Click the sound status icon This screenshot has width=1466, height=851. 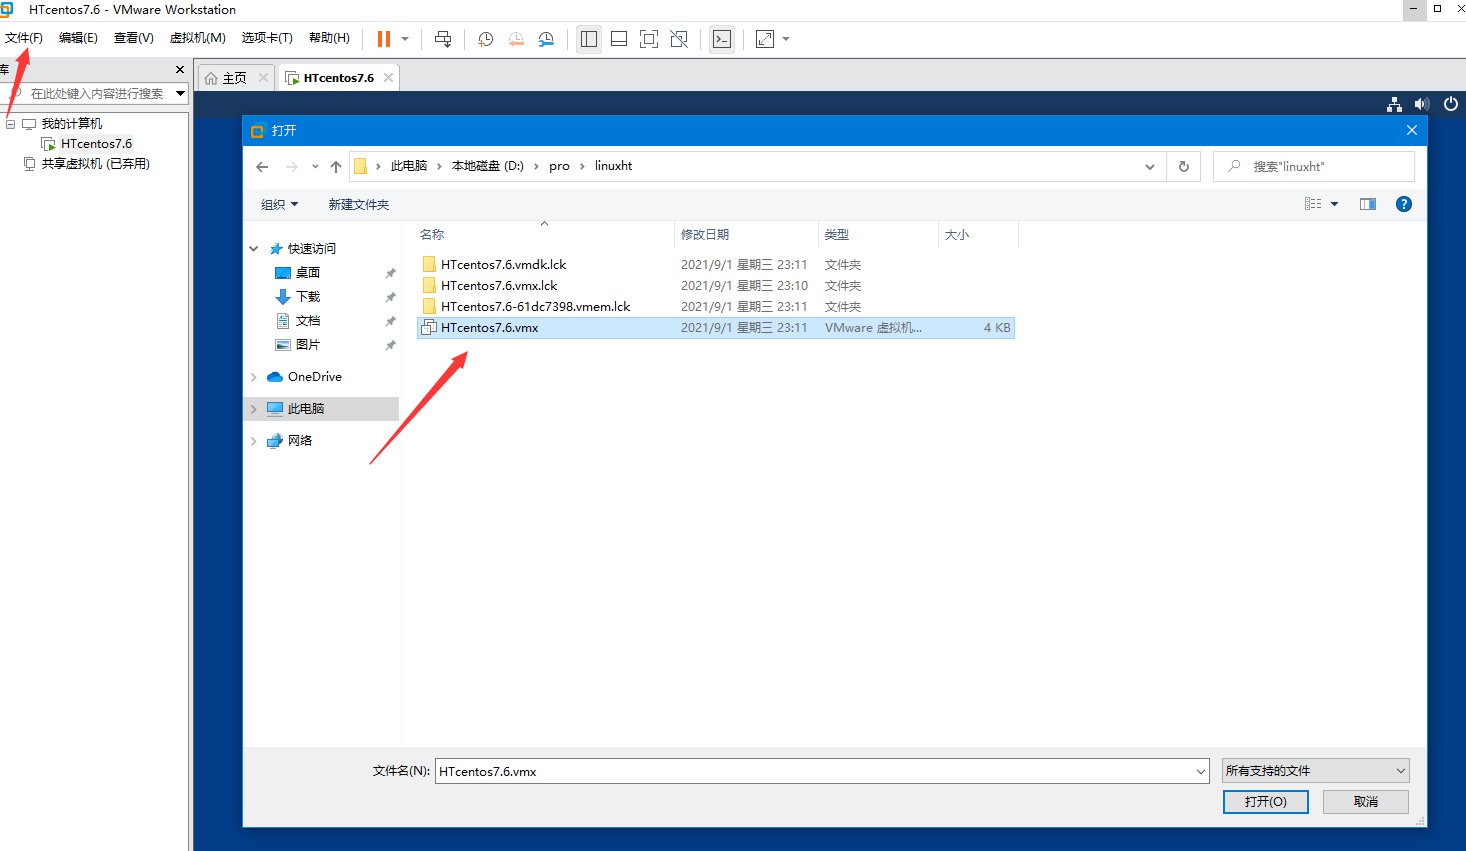(x=1422, y=104)
